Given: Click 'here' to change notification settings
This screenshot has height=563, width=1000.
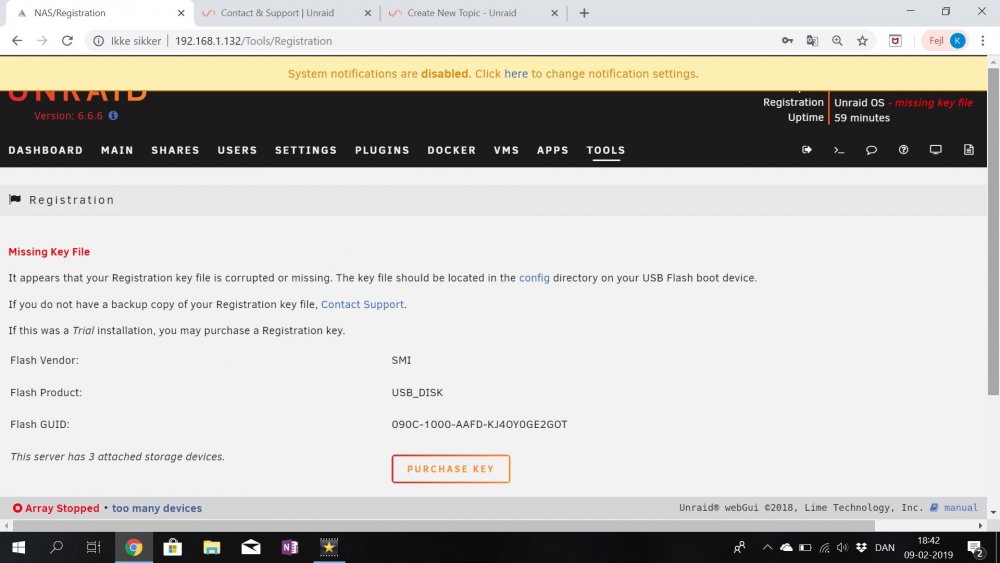Looking at the screenshot, I should pyautogui.click(x=516, y=74).
